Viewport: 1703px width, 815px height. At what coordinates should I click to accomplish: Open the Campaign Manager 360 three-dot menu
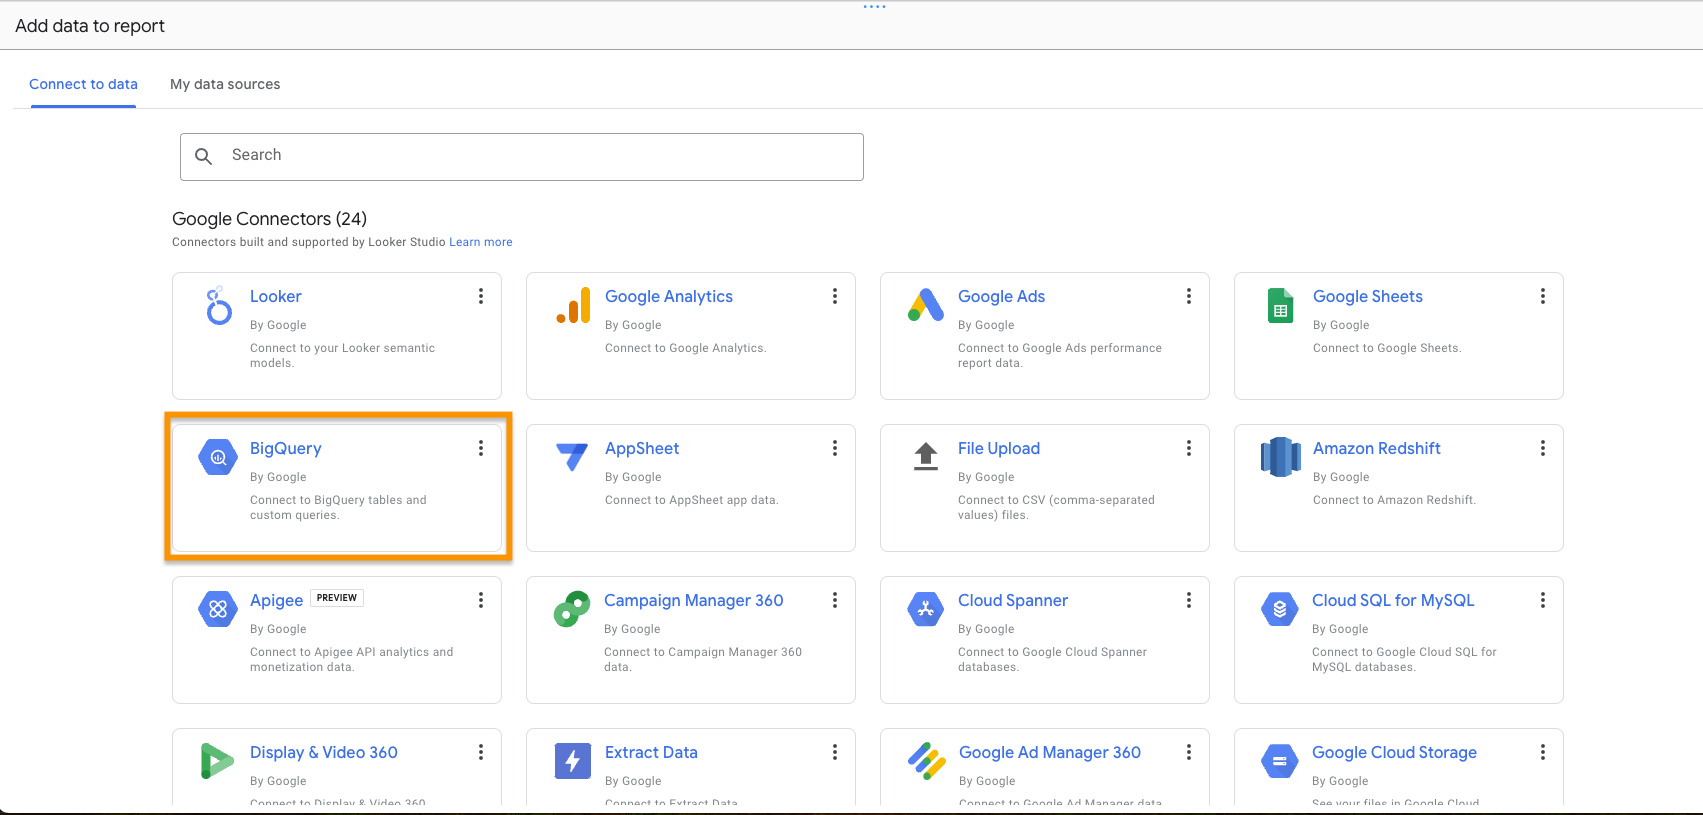pos(835,600)
